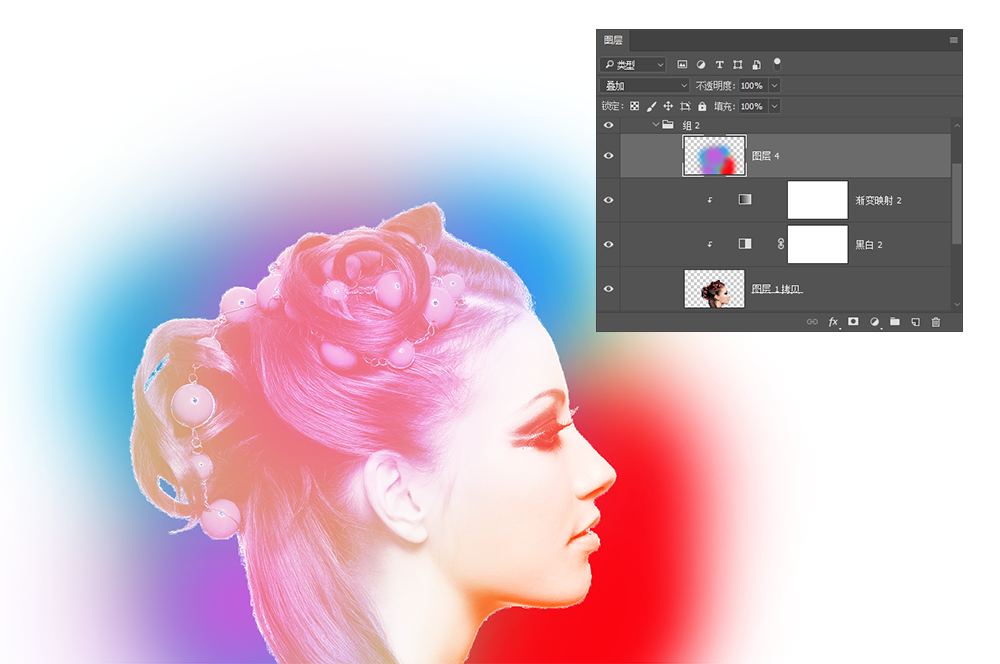
Task: Click the 填充 fill percentage field
Action: [x=751, y=106]
